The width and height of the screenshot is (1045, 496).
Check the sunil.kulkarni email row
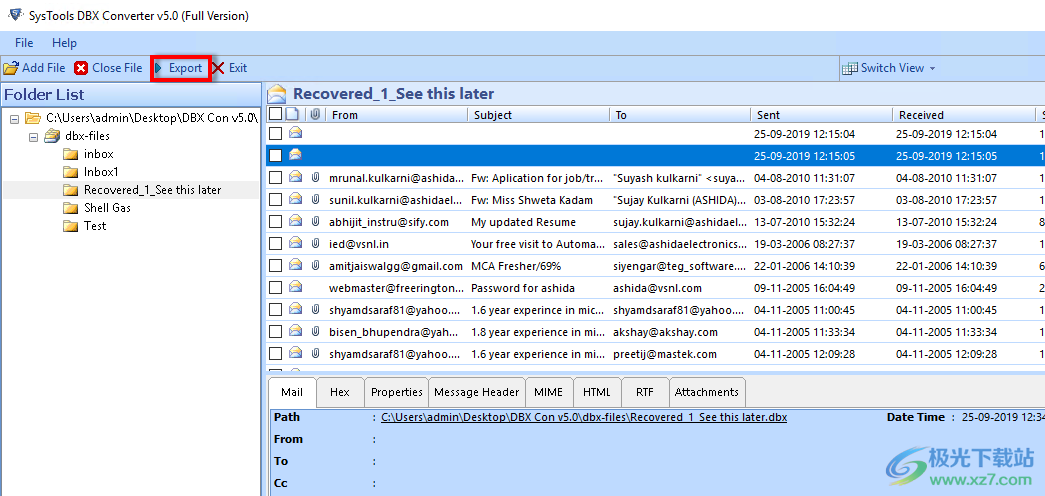click(x=275, y=200)
